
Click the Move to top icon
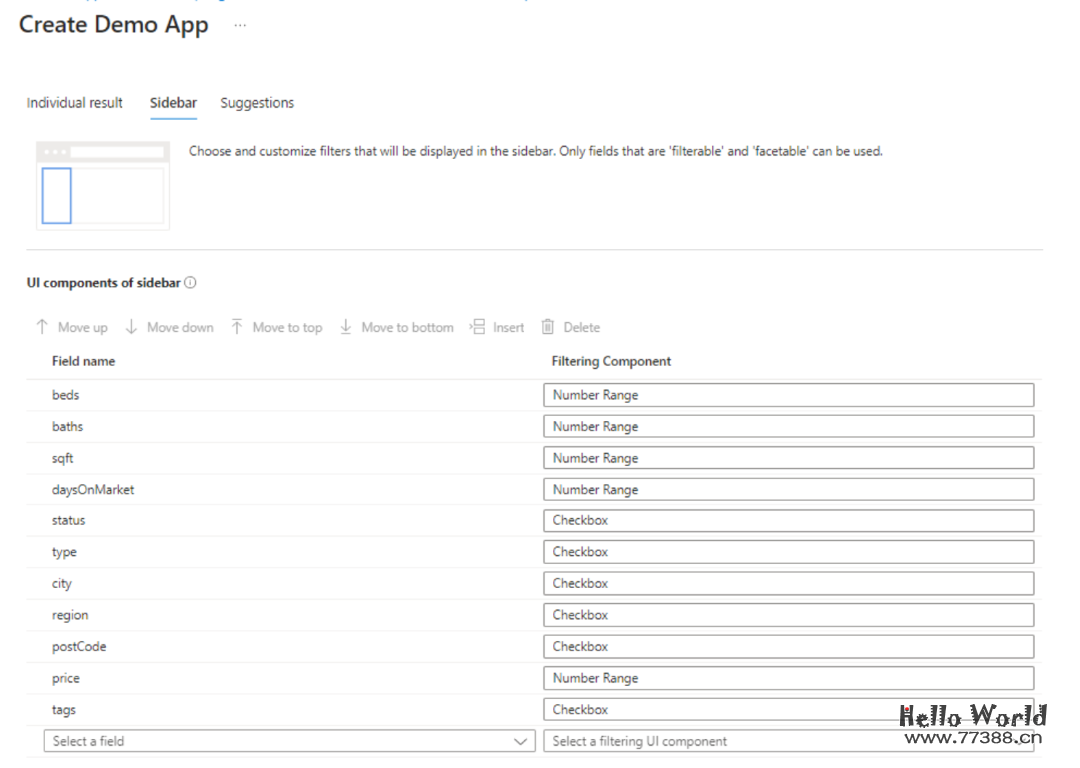click(237, 327)
